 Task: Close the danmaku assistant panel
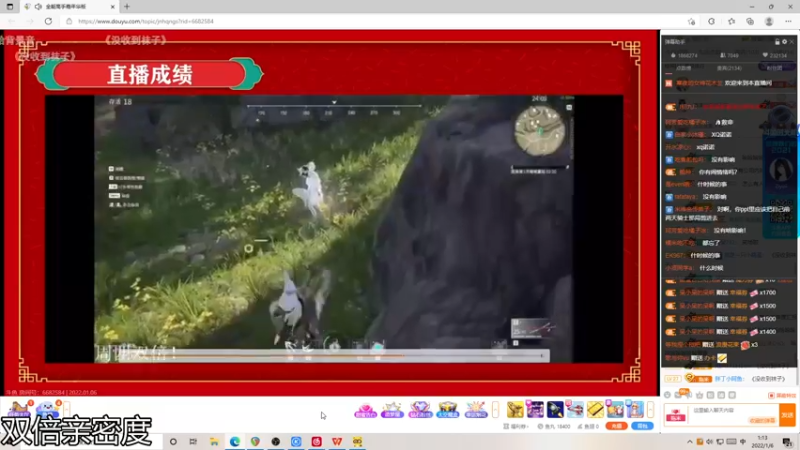(792, 42)
